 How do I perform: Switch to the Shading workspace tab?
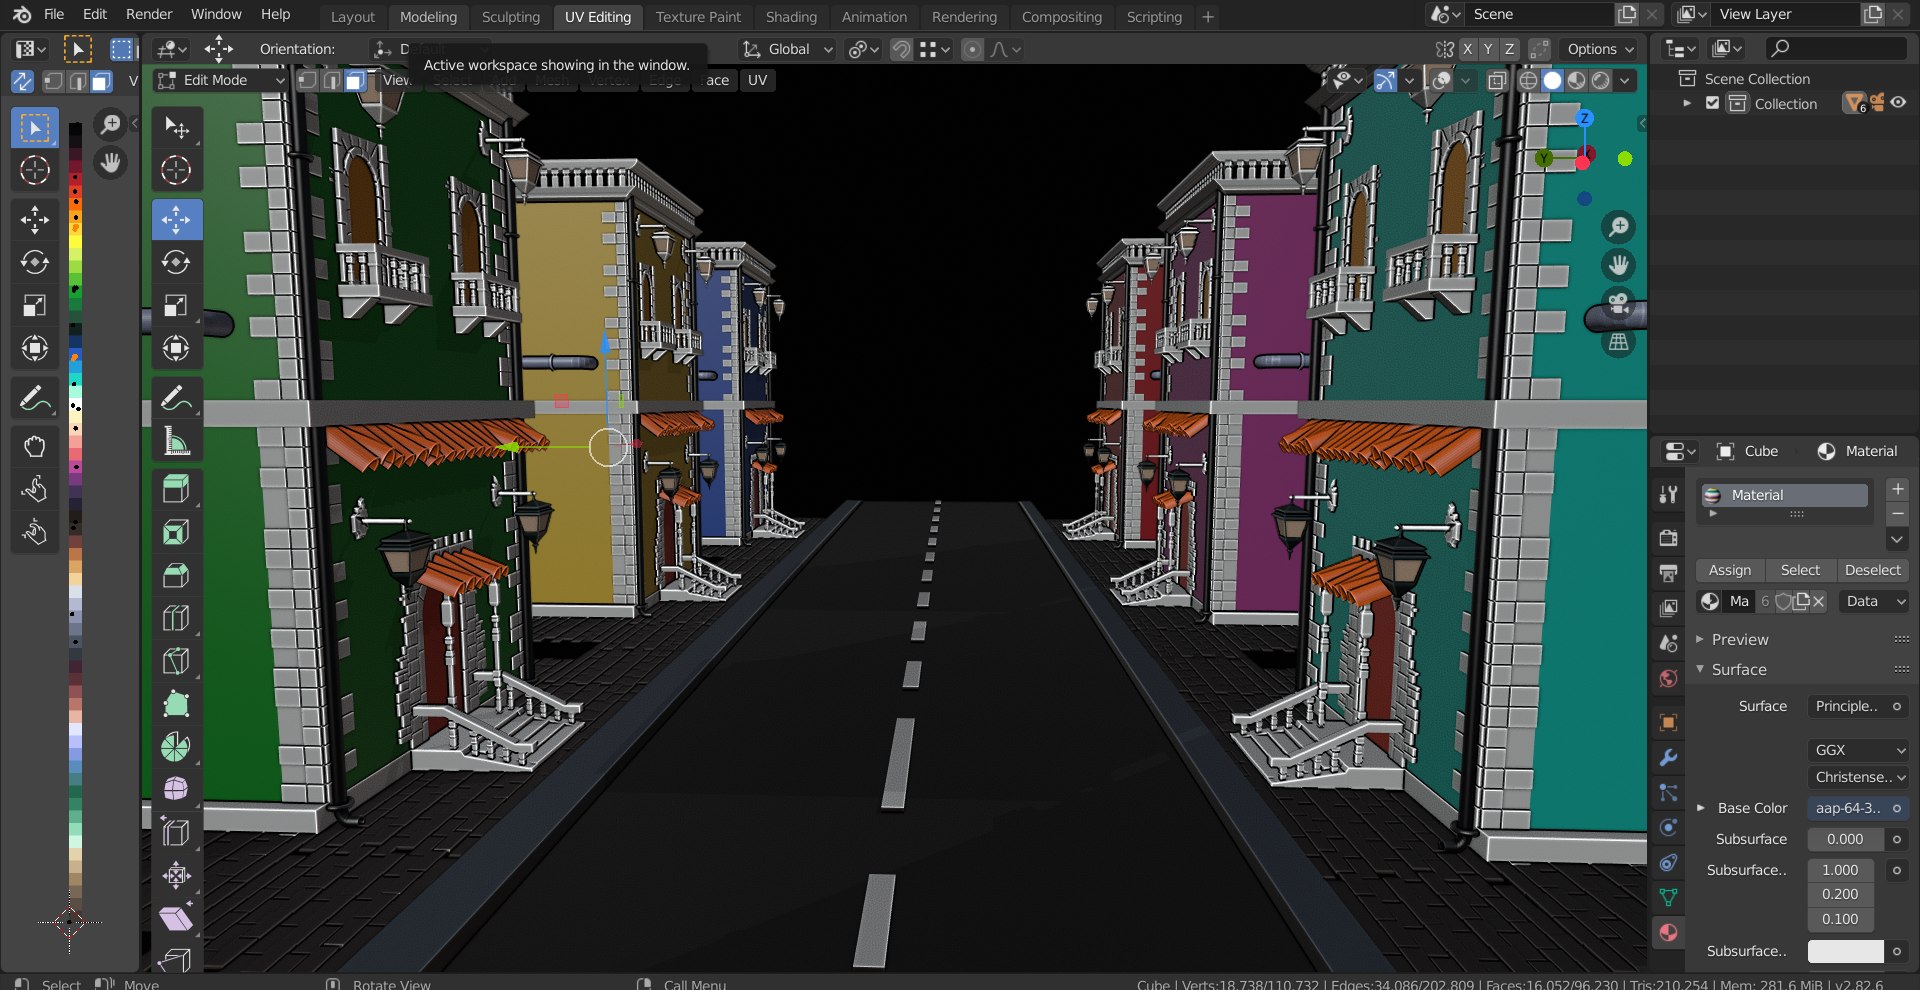791,16
